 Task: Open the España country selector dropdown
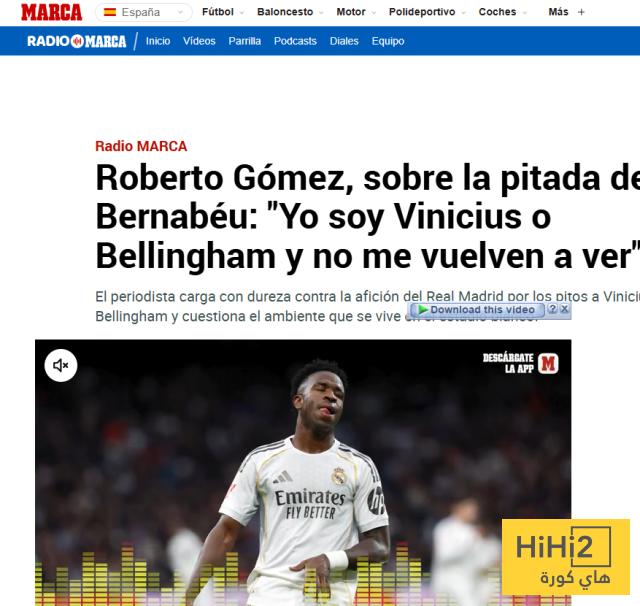(x=144, y=12)
